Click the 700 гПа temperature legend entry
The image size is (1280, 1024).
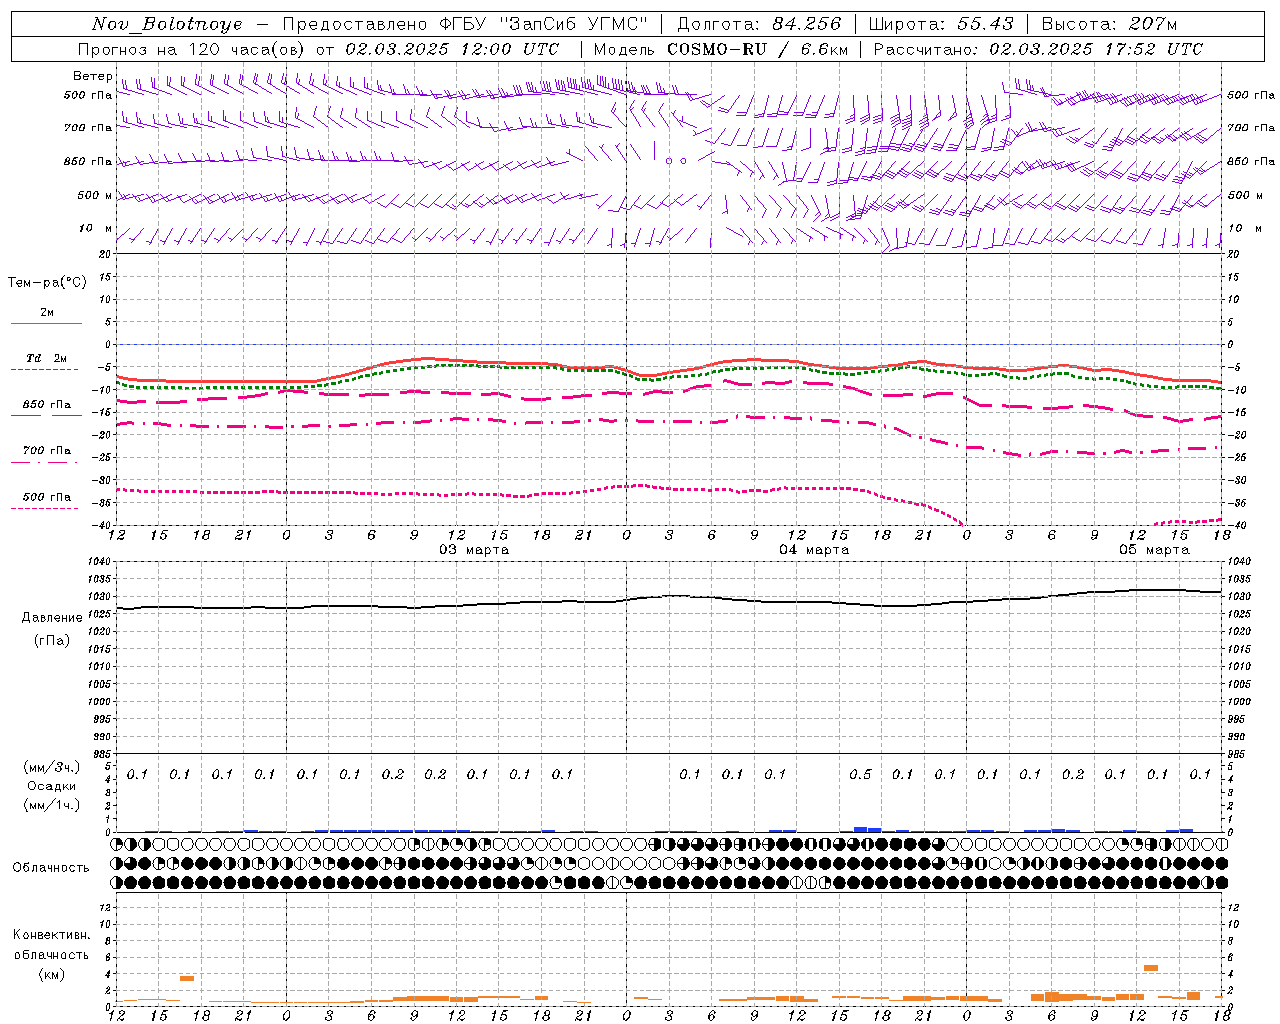pos(46,450)
